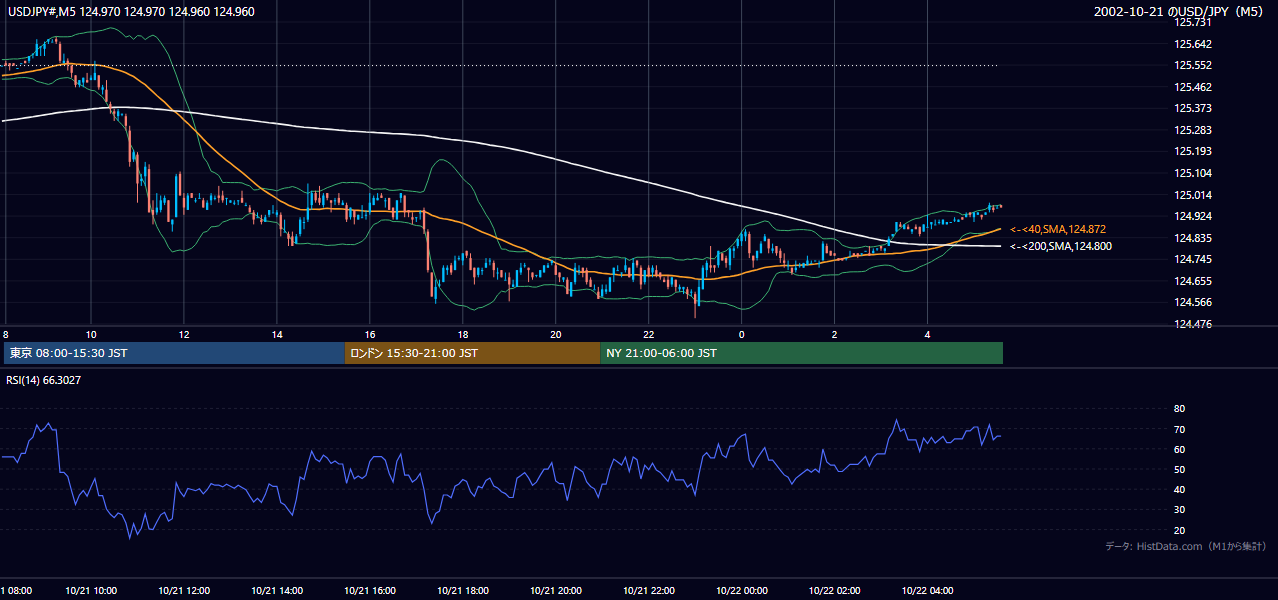Click hour label 14 under the price chart
The image size is (1278, 600).
tap(277, 334)
